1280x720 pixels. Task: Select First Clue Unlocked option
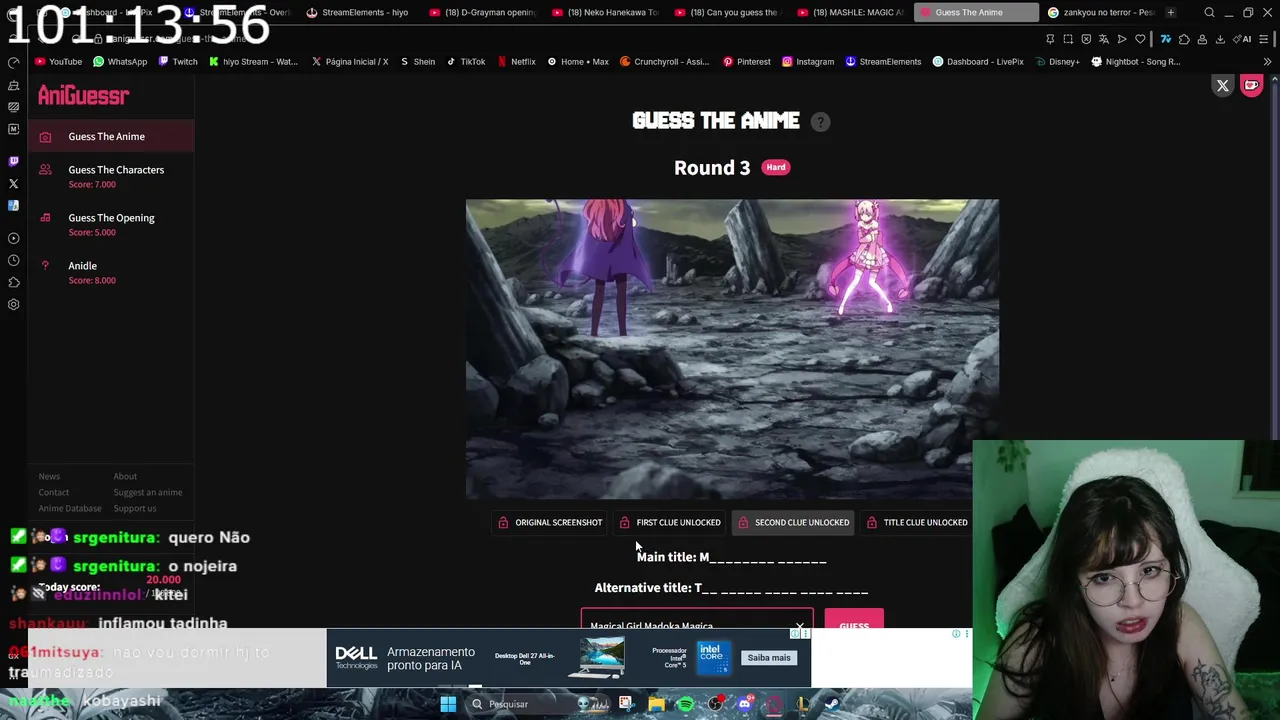click(669, 522)
